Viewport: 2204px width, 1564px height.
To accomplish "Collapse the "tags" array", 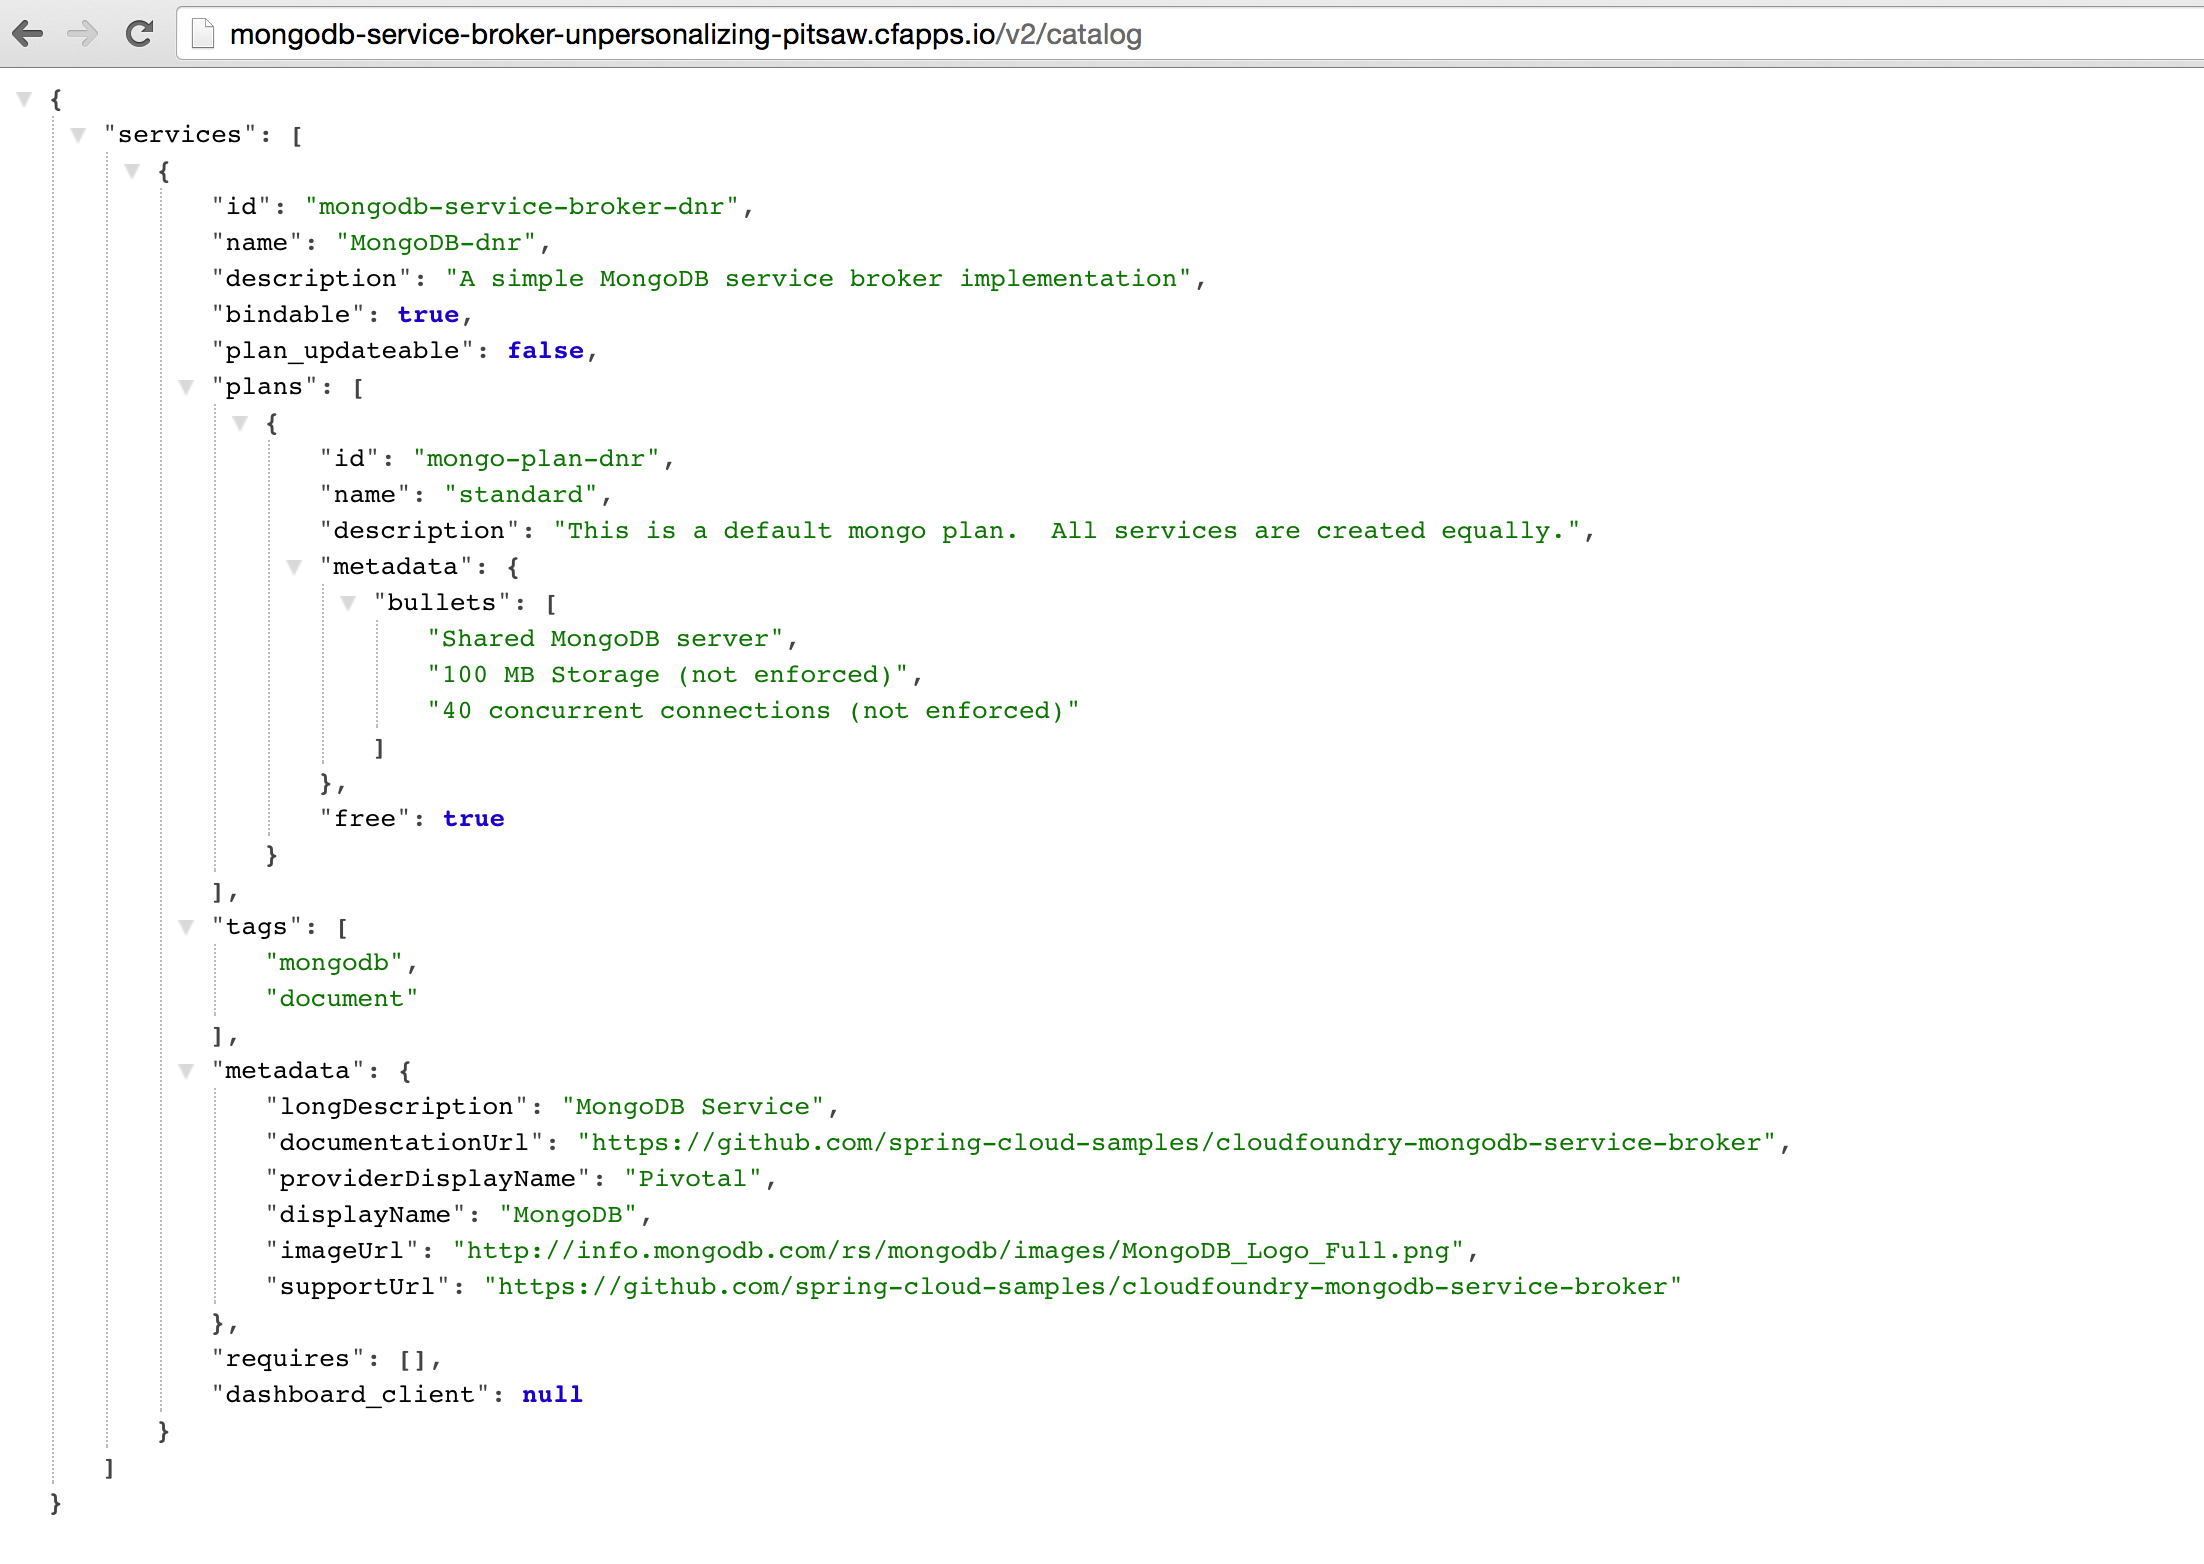I will coord(186,927).
